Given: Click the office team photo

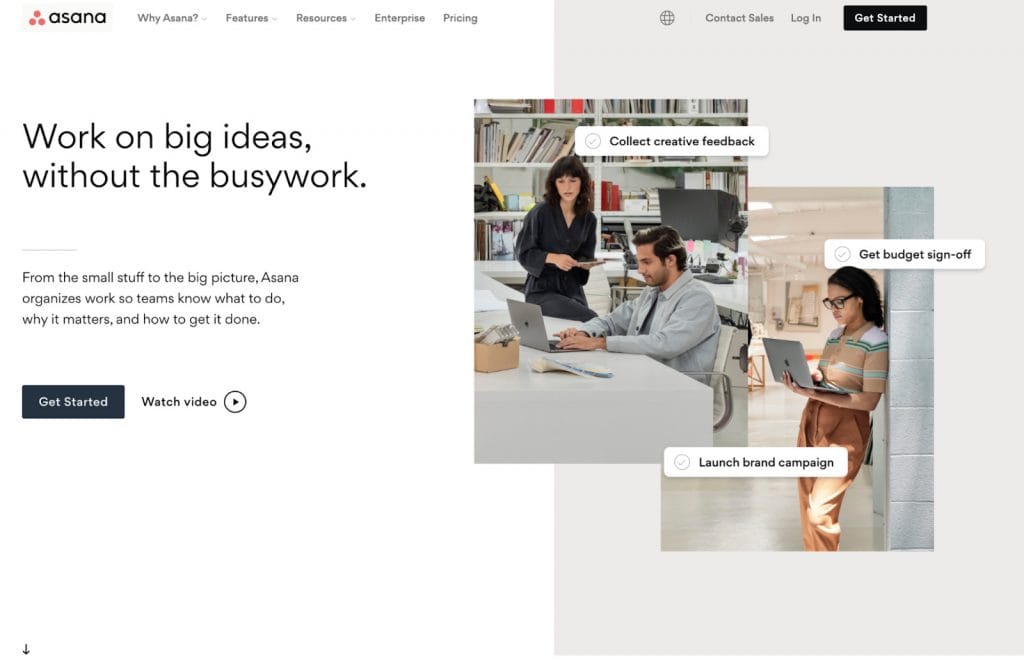Looking at the screenshot, I should (x=611, y=281).
